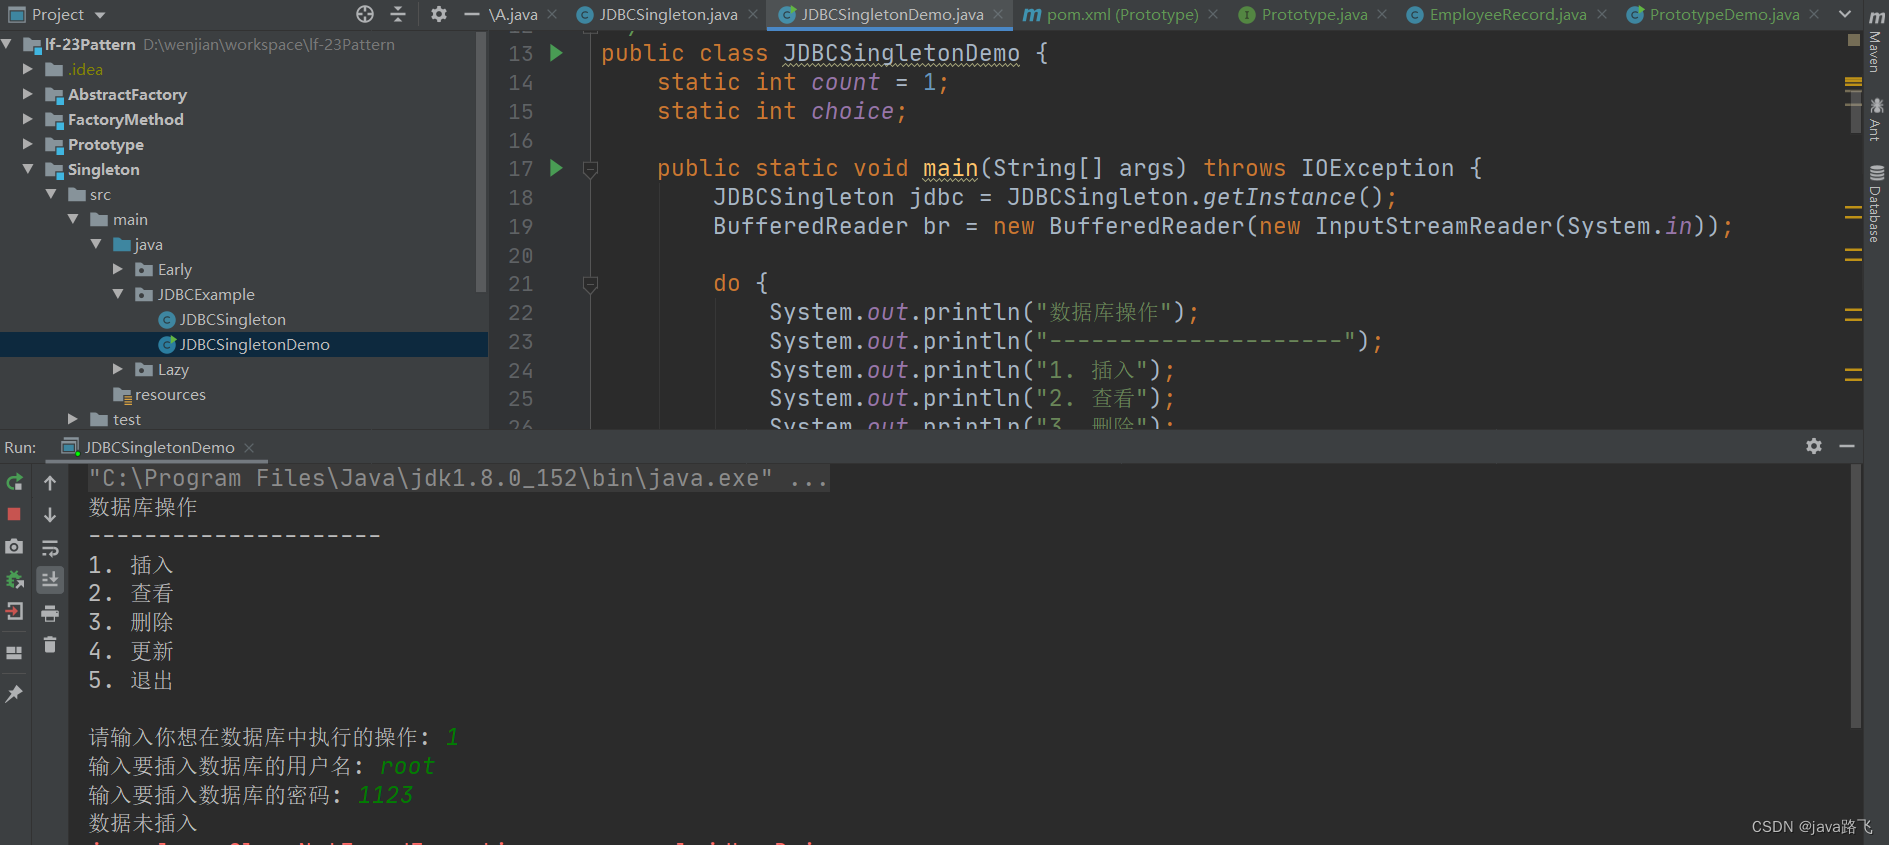Click getInstance call on line 18
This screenshot has height=845, width=1889.
point(1279,197)
